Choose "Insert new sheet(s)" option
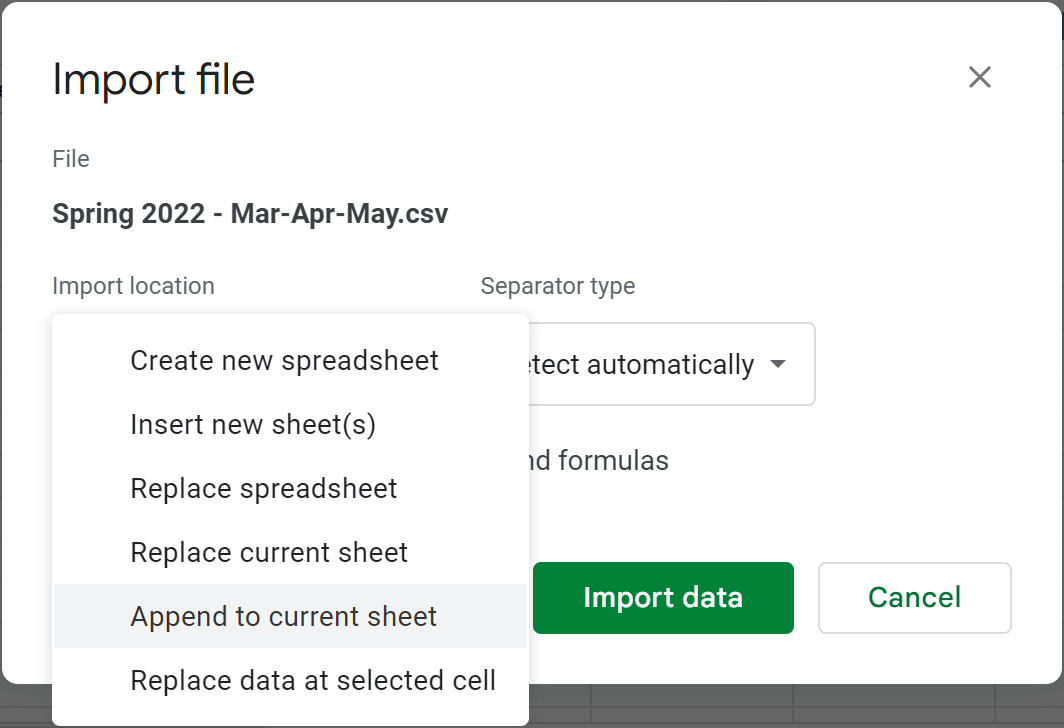Screen dimensions: 1064x728 (x=253, y=425)
